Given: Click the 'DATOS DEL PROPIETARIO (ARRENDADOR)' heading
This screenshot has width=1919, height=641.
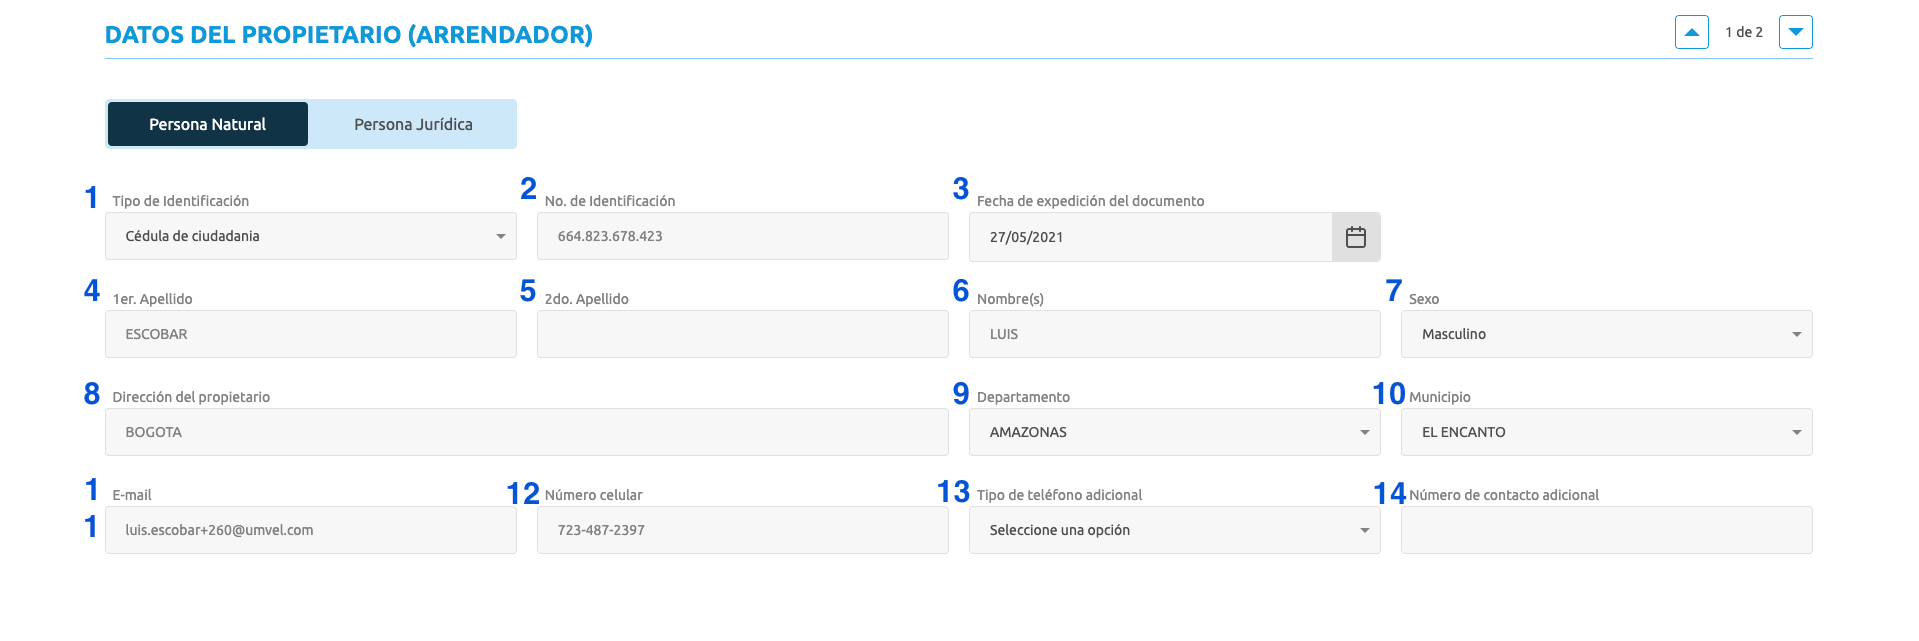Looking at the screenshot, I should (x=349, y=35).
